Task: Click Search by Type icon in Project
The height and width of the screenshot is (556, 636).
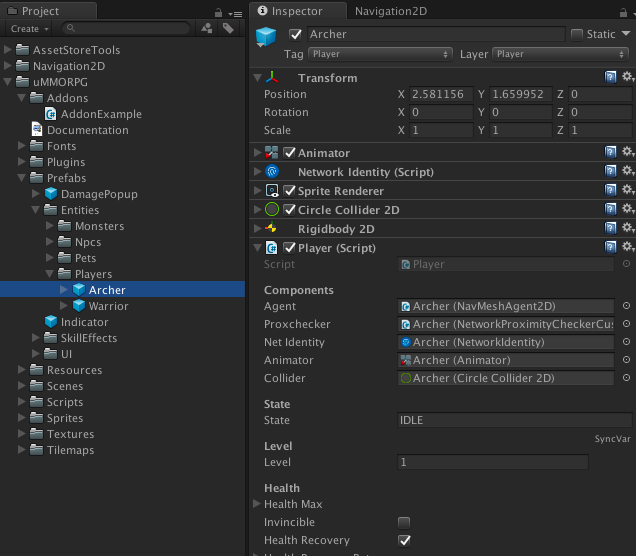Action: [207, 28]
